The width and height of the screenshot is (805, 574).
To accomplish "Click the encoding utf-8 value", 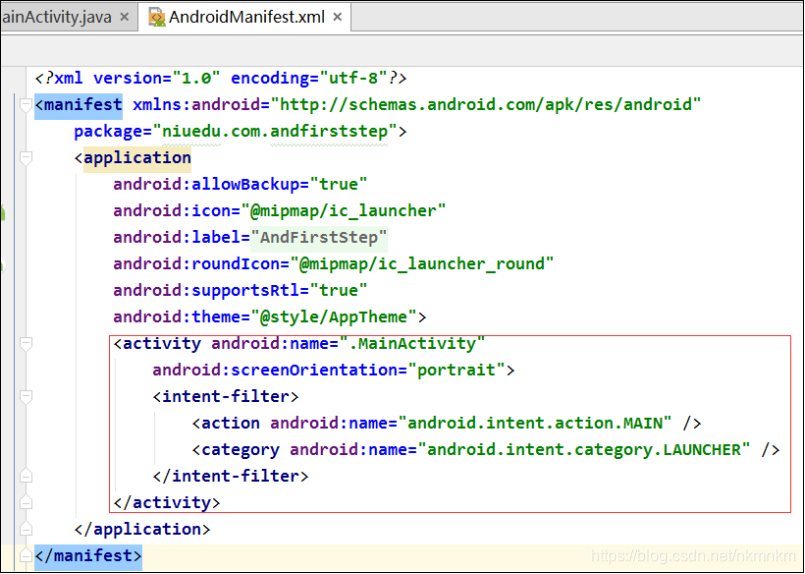I will (353, 78).
